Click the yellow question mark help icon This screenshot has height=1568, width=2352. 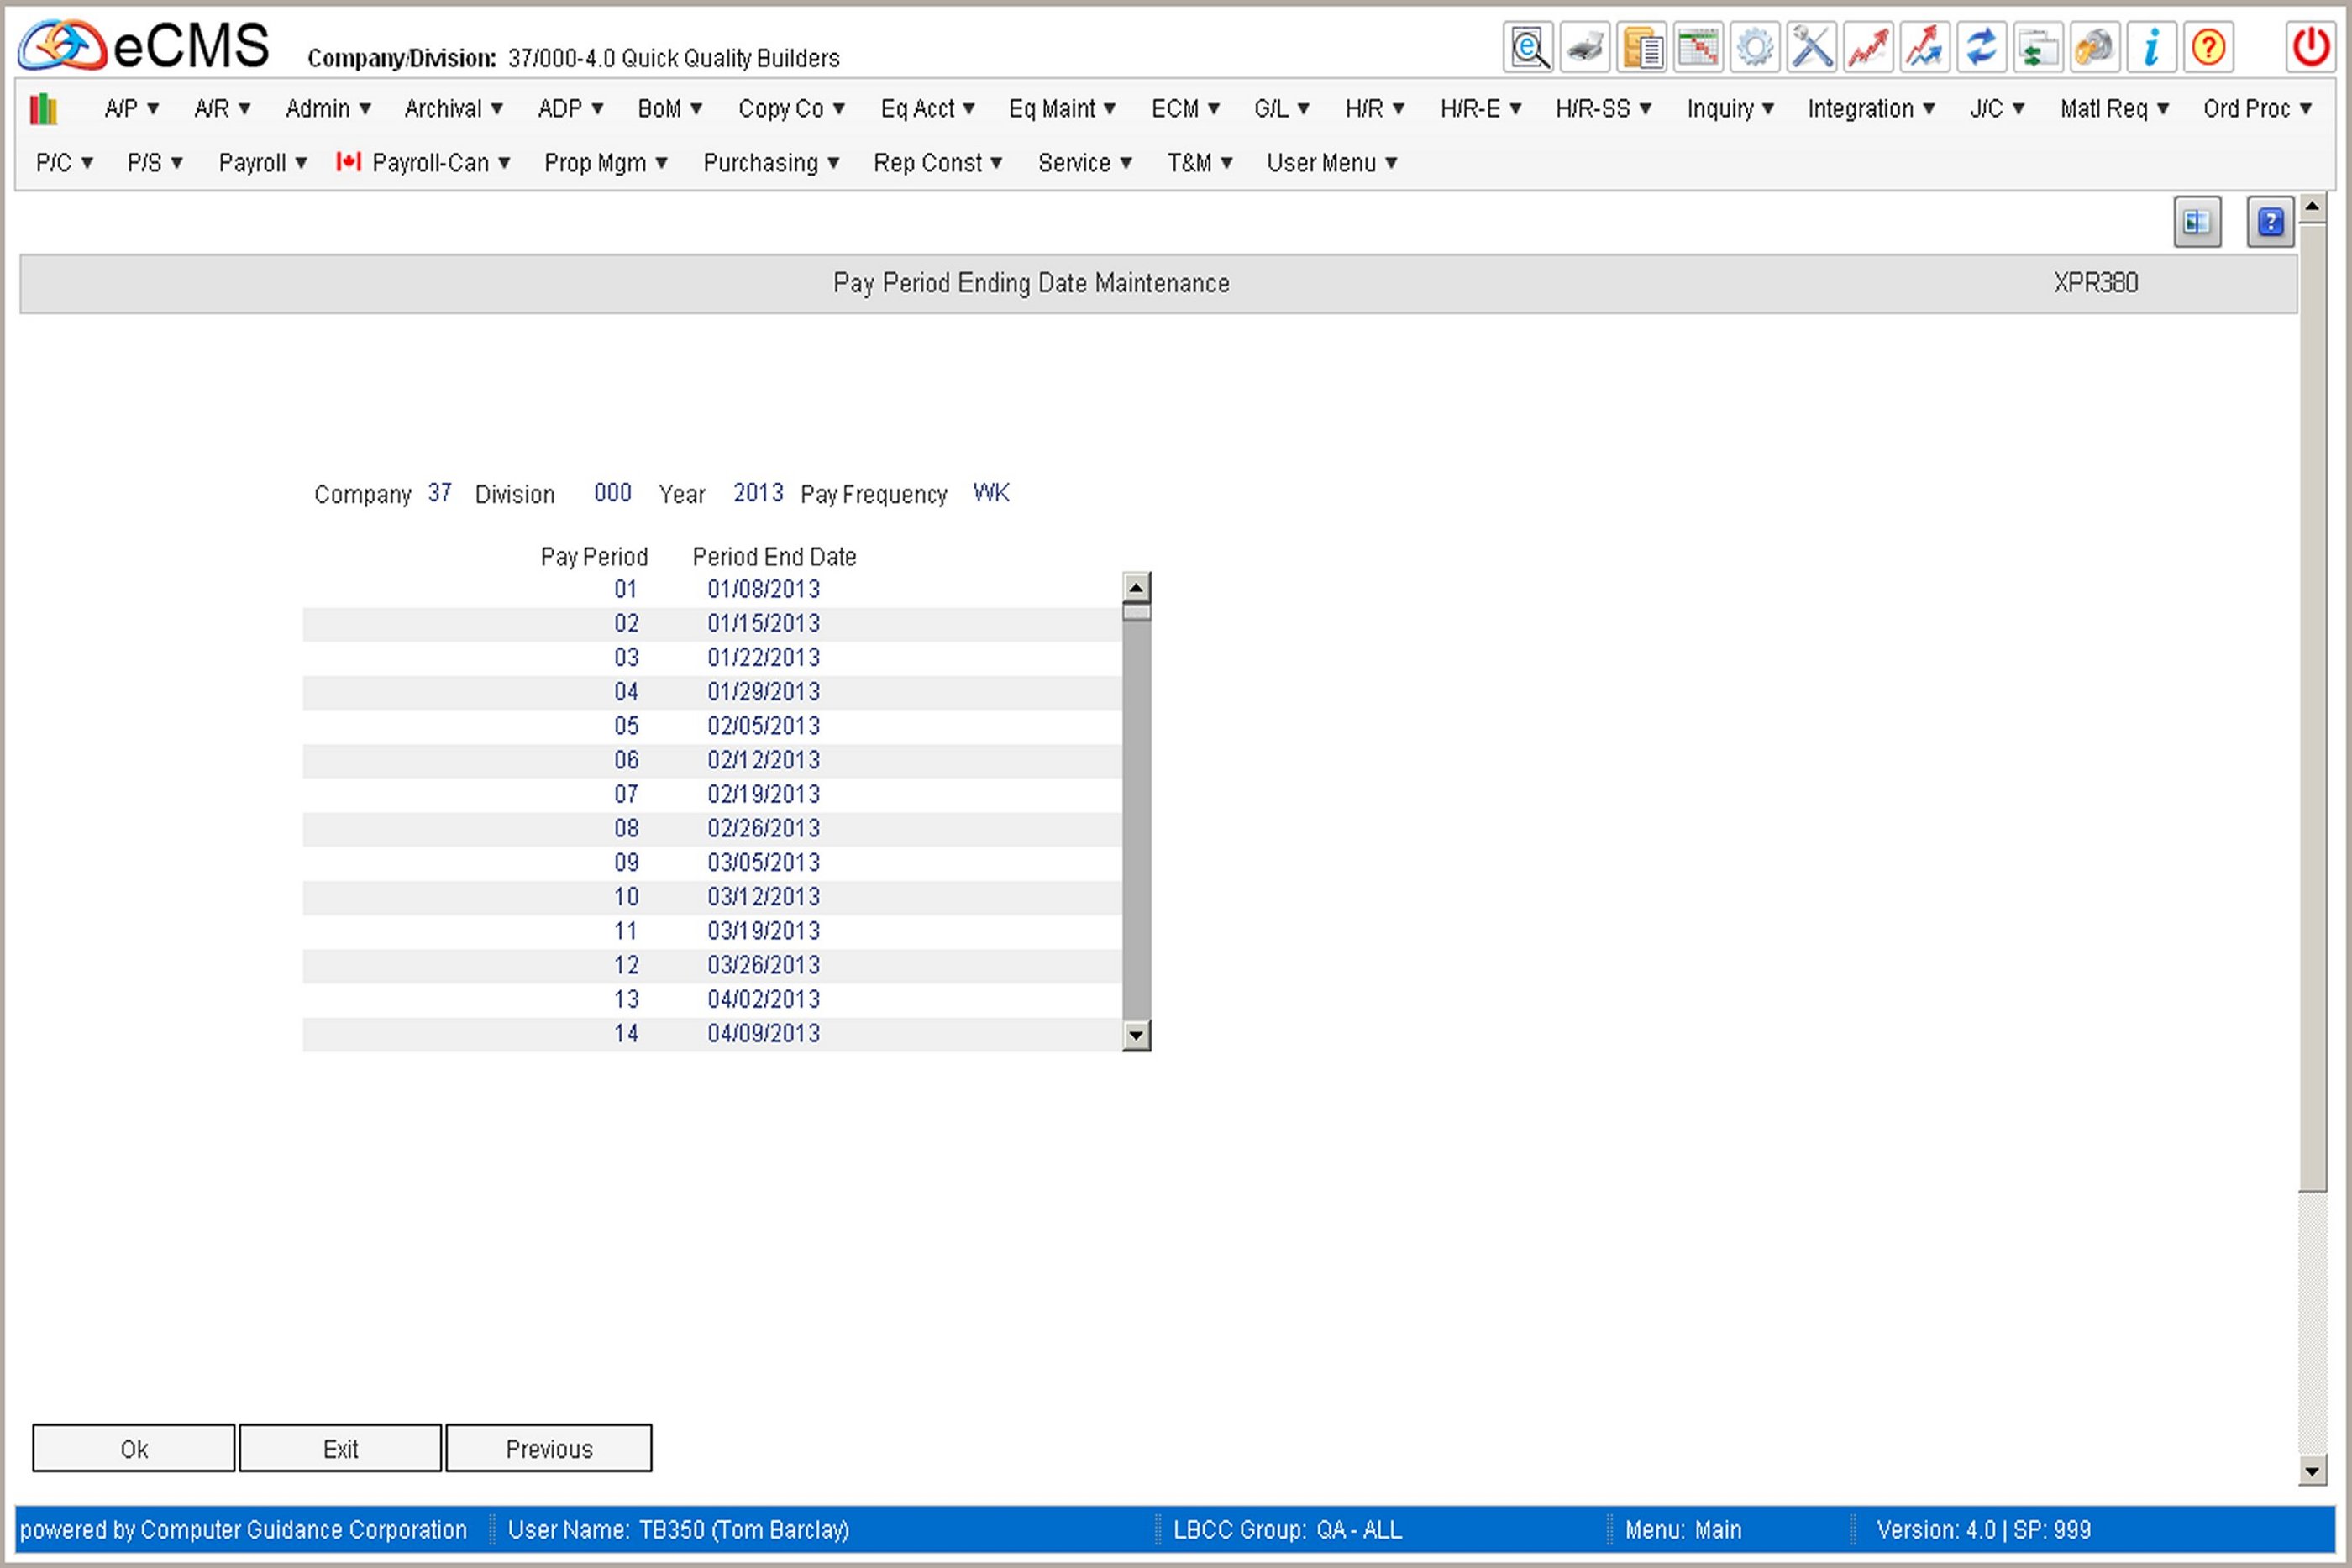2208,47
